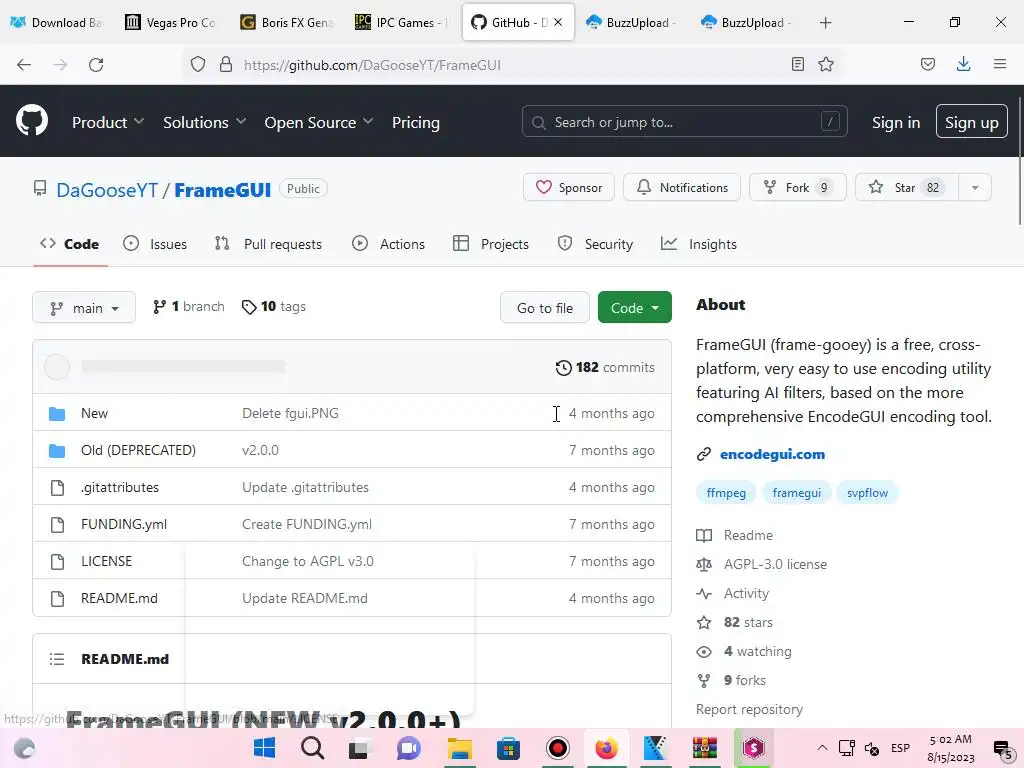Expand the Solutions menu
This screenshot has height=768, width=1024.
tap(204, 122)
